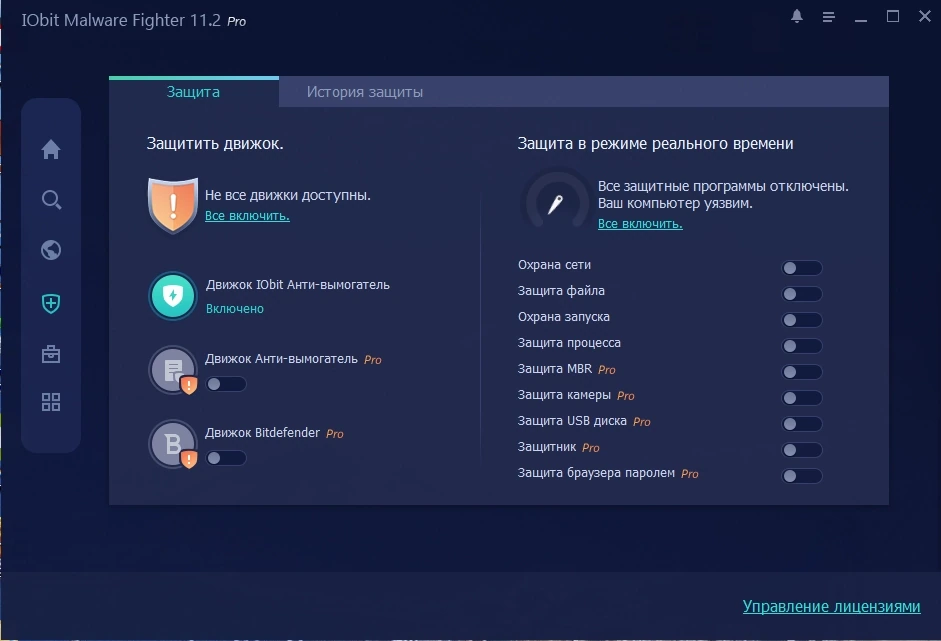The image size is (941, 641).
Task: Turn on Охрана сети switch
Action: [x=802, y=268]
